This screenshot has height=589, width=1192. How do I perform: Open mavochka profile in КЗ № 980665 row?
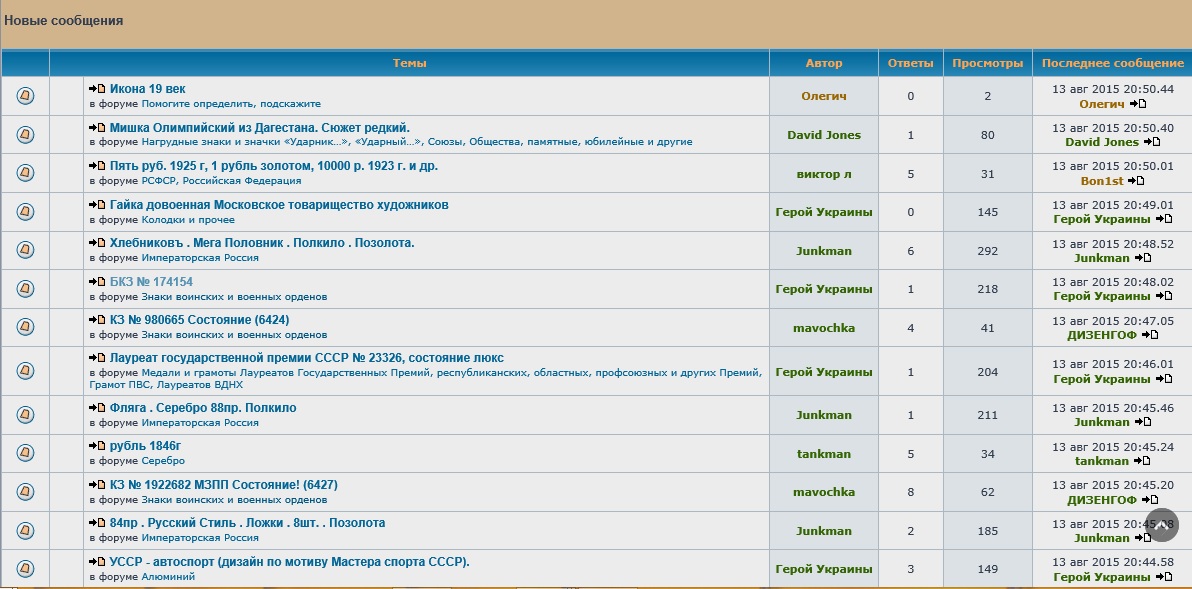[824, 328]
